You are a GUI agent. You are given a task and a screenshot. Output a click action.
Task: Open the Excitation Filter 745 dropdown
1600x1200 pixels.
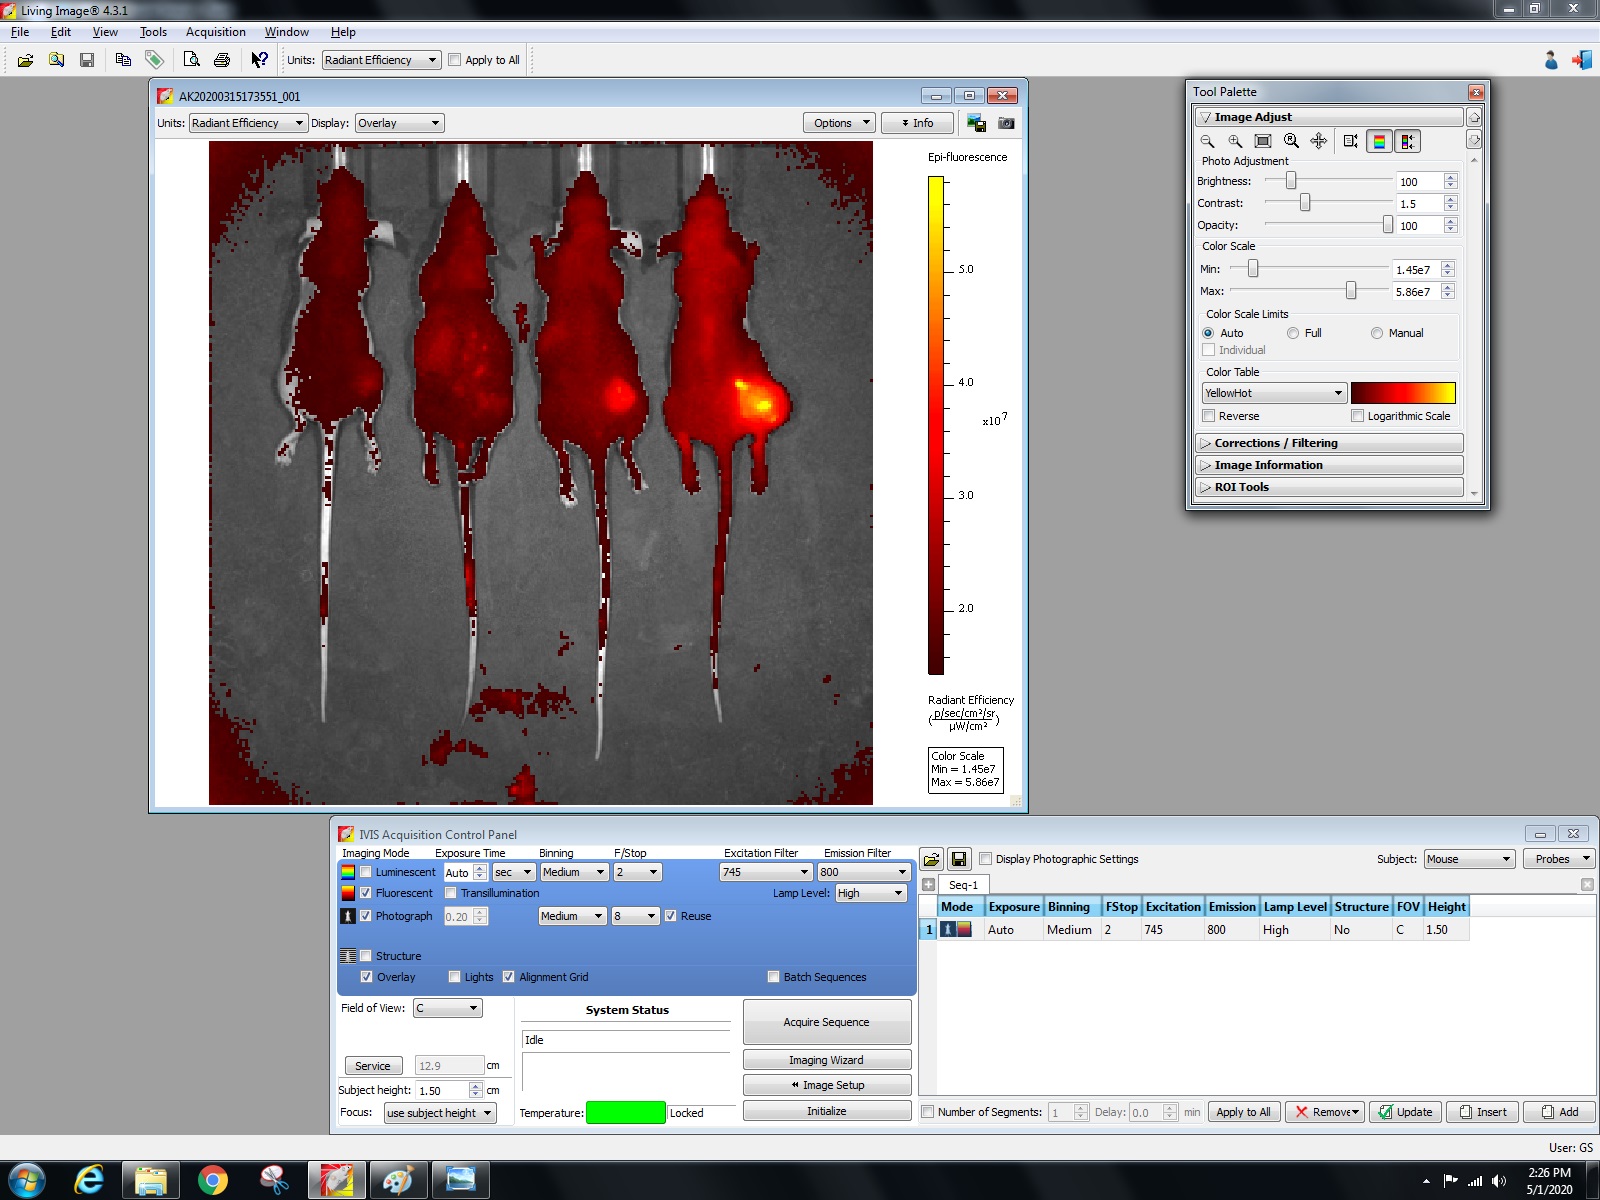765,872
